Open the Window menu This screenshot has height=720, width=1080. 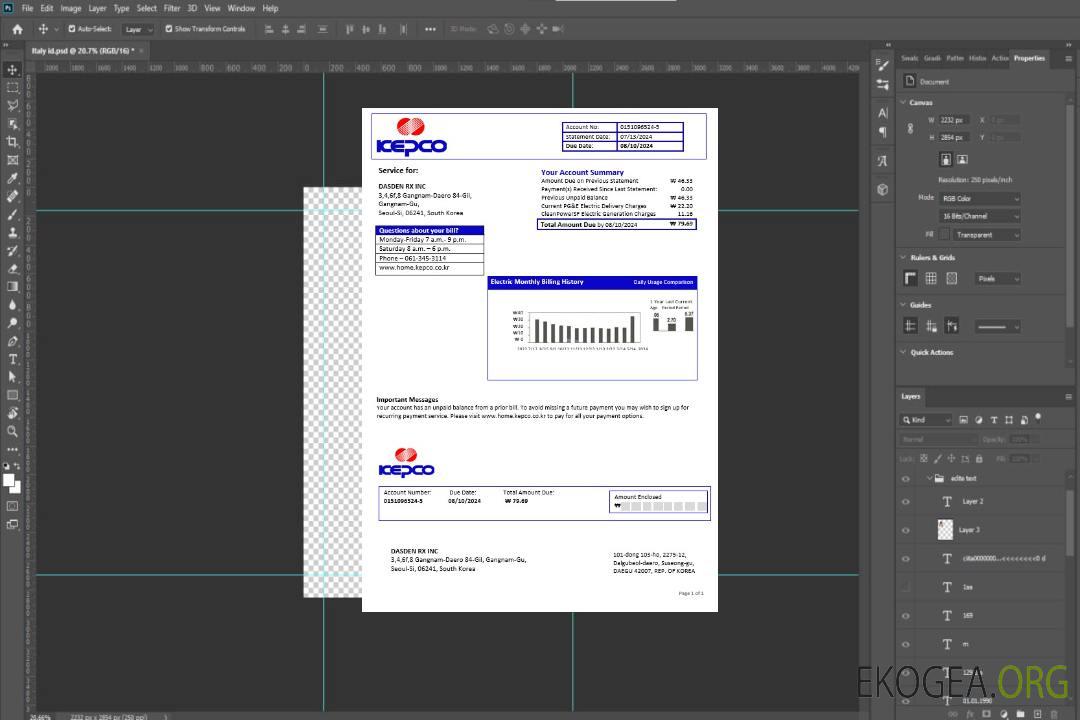(x=241, y=8)
